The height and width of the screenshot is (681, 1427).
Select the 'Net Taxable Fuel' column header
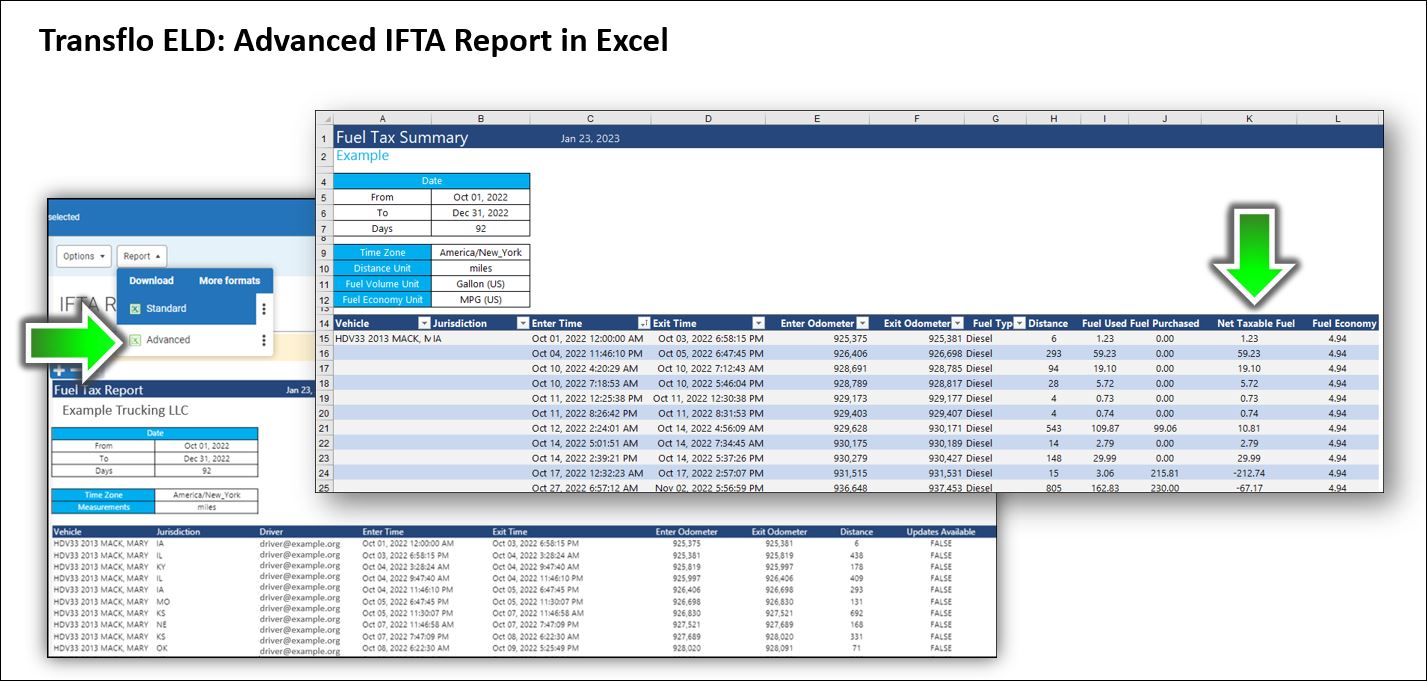coord(1256,323)
